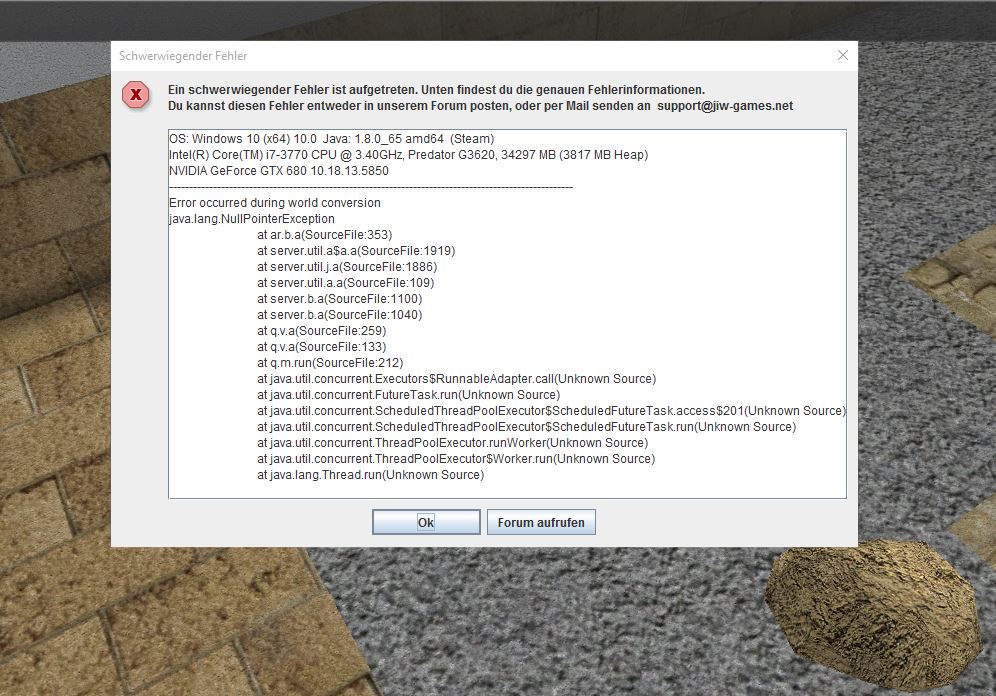The width and height of the screenshot is (996, 696).
Task: Click the Ok button
Action: point(426,522)
